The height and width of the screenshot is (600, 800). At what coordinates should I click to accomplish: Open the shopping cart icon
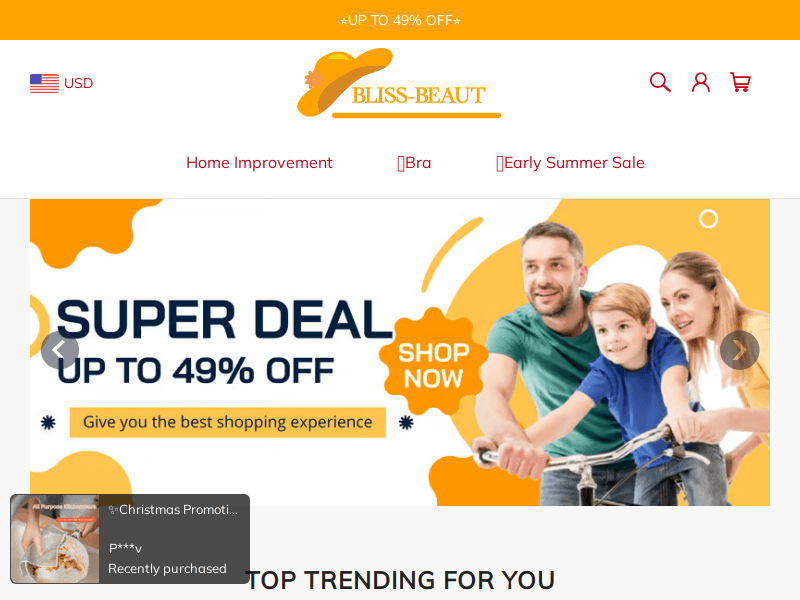pyautogui.click(x=740, y=82)
